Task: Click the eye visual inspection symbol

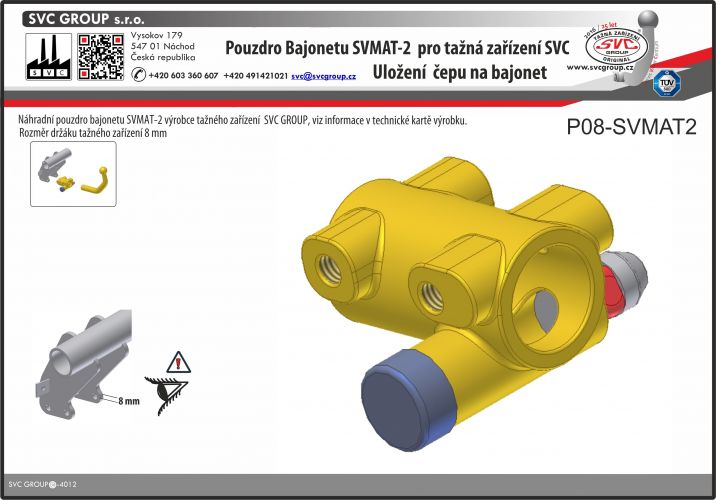Action: click(x=166, y=395)
